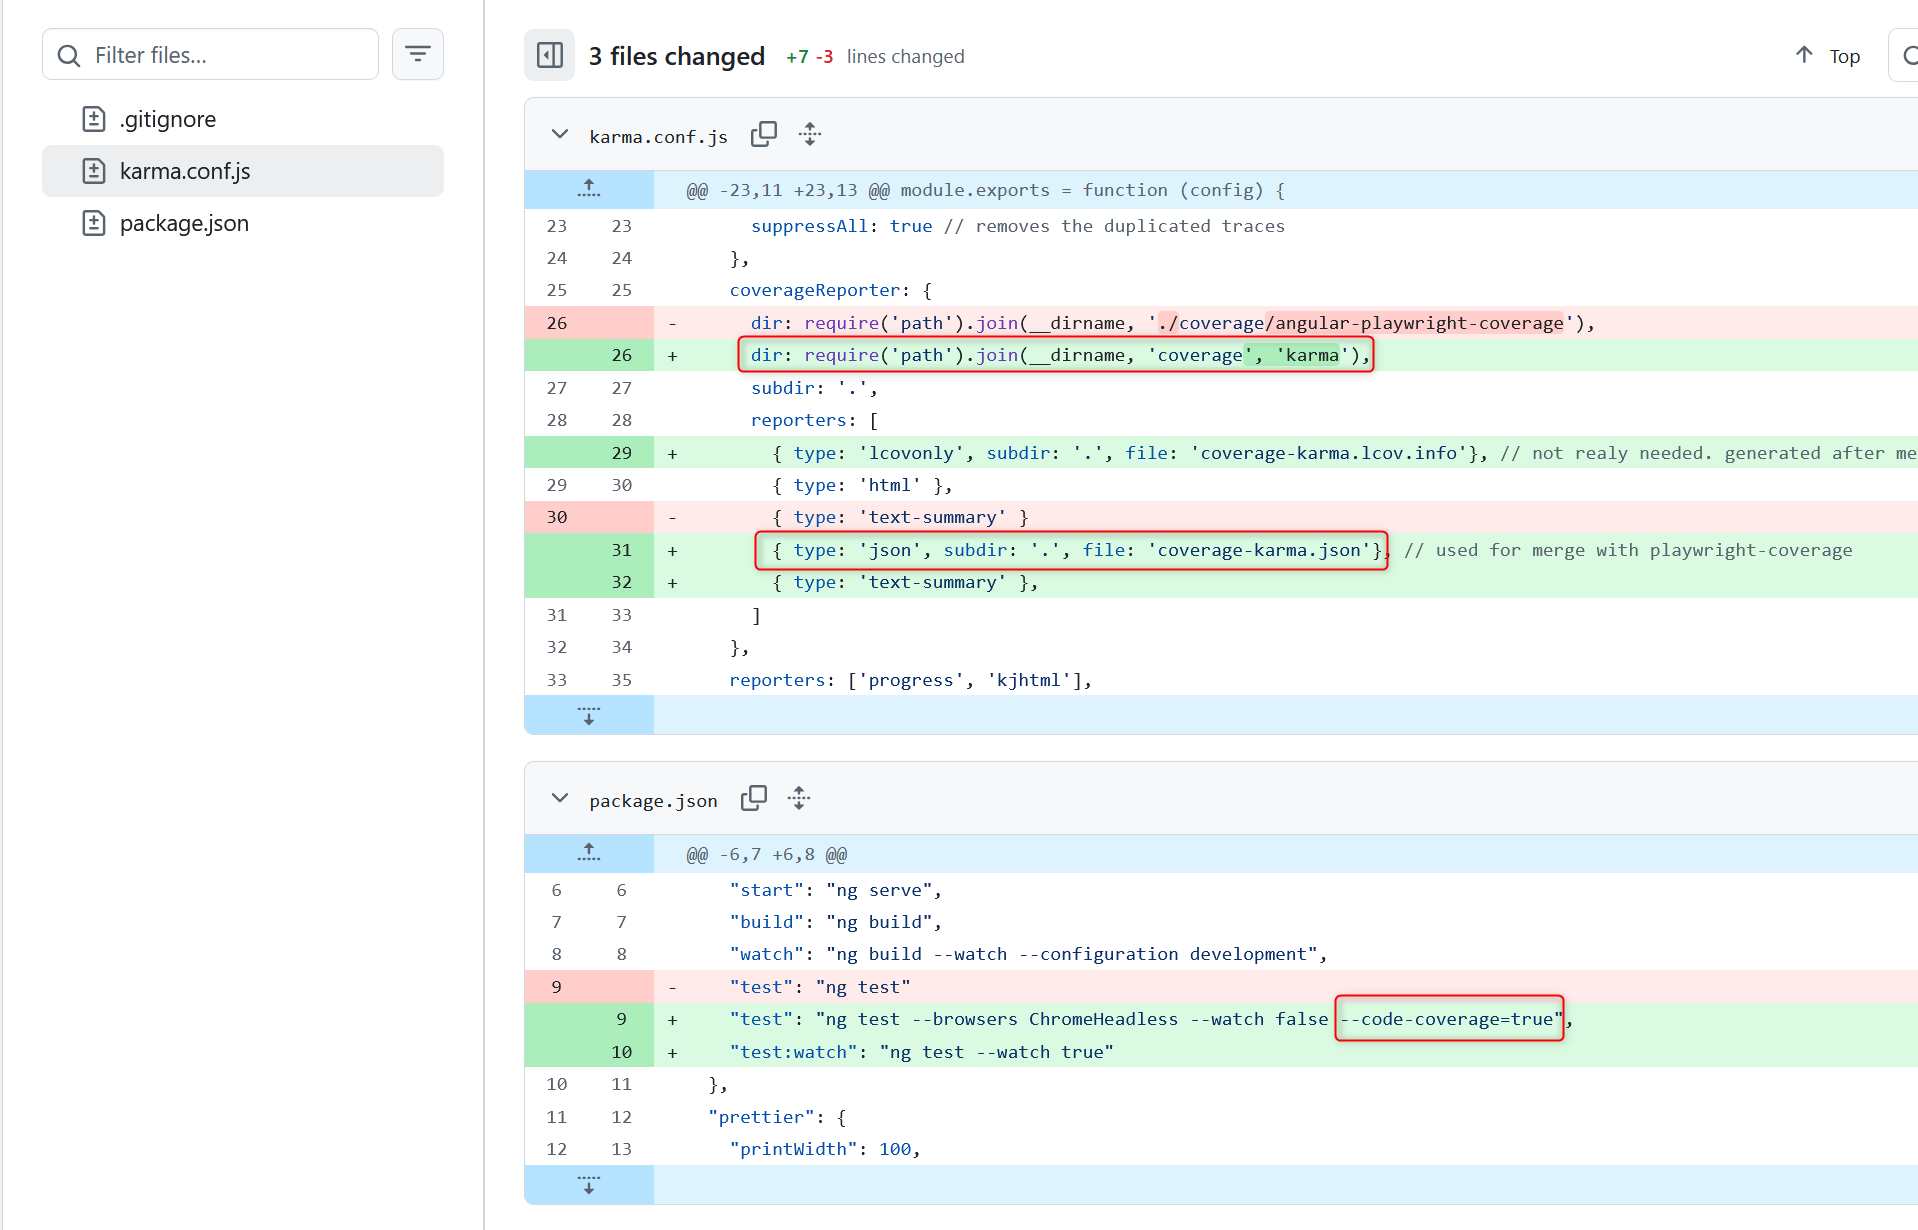Collapse the karma.conf.js diff section
The height and width of the screenshot is (1230, 1918).
tap(560, 134)
